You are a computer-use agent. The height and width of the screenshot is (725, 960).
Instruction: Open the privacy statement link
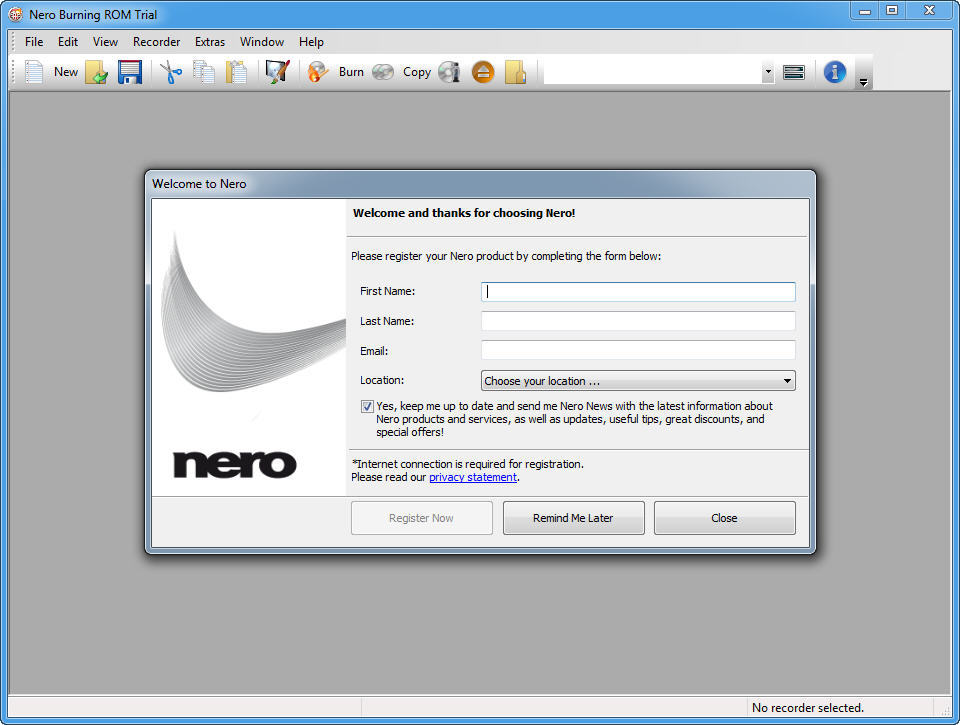(x=472, y=477)
